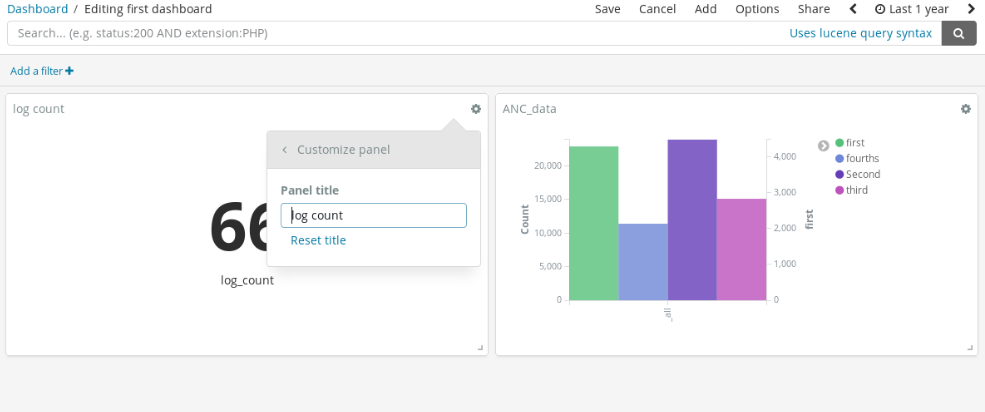The height and width of the screenshot is (412, 985).
Task: Toggle the 'fourths' legend series
Action: 862,158
